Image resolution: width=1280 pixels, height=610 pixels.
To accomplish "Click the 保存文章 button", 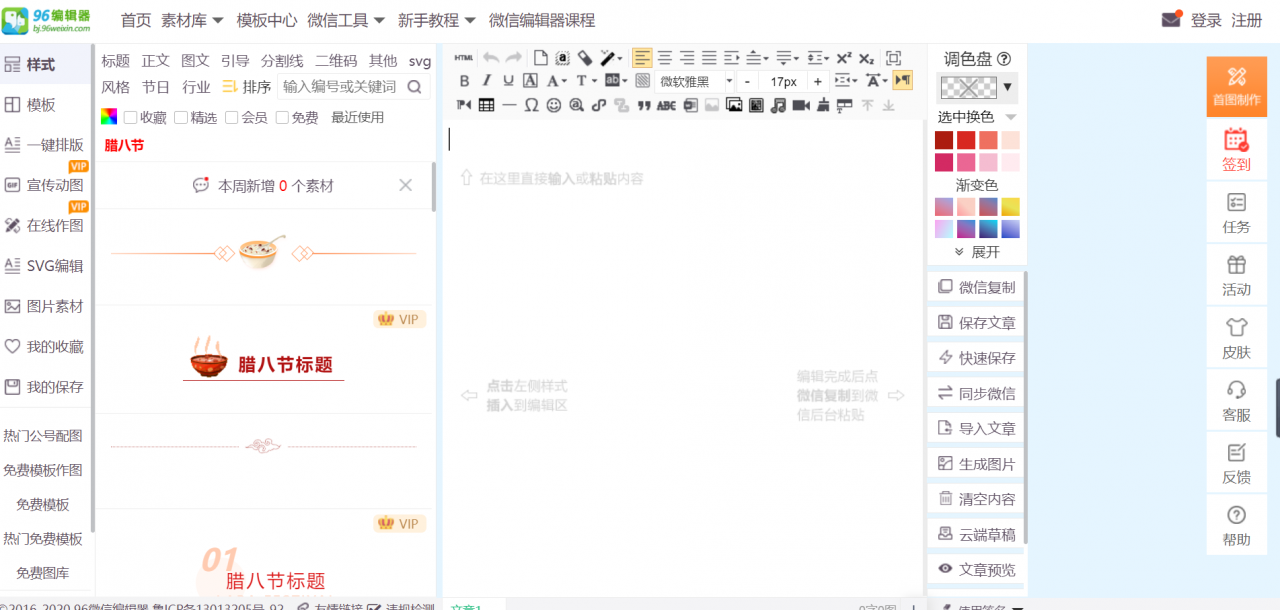I will pos(976,323).
